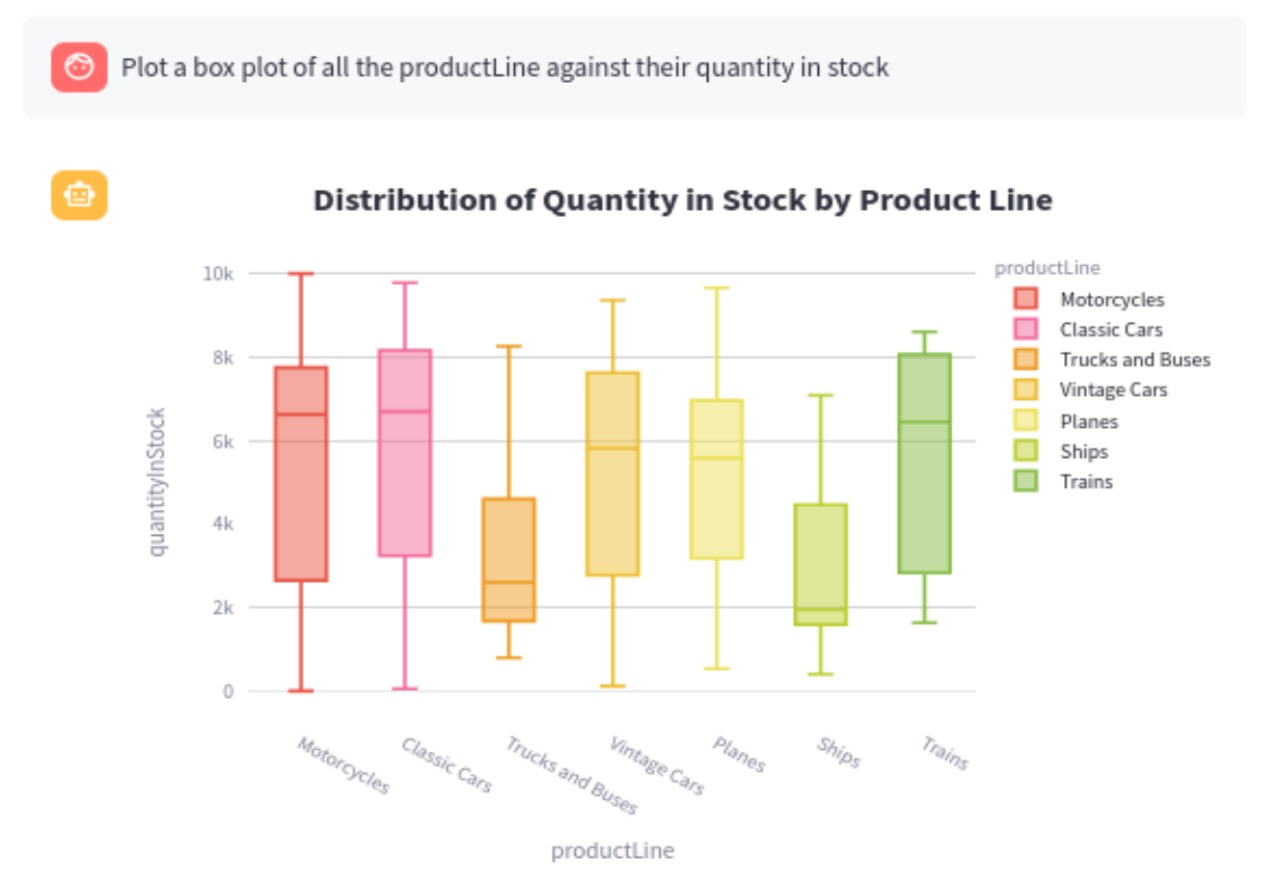Toggle the Classic Cars legend swatch
Viewport: 1280px width, 878px height.
(x=1026, y=329)
